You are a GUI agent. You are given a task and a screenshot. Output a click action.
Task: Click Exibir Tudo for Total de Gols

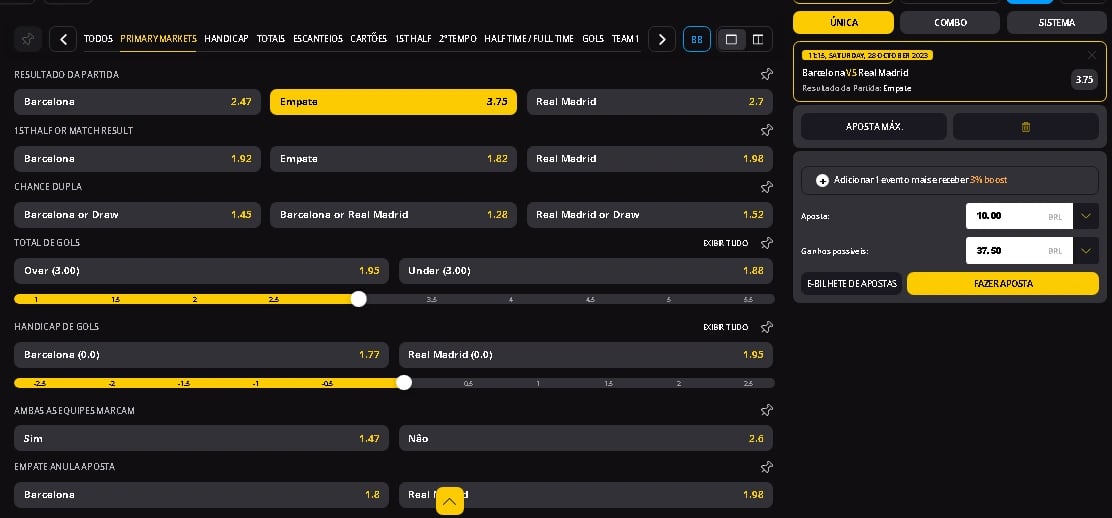coord(725,243)
